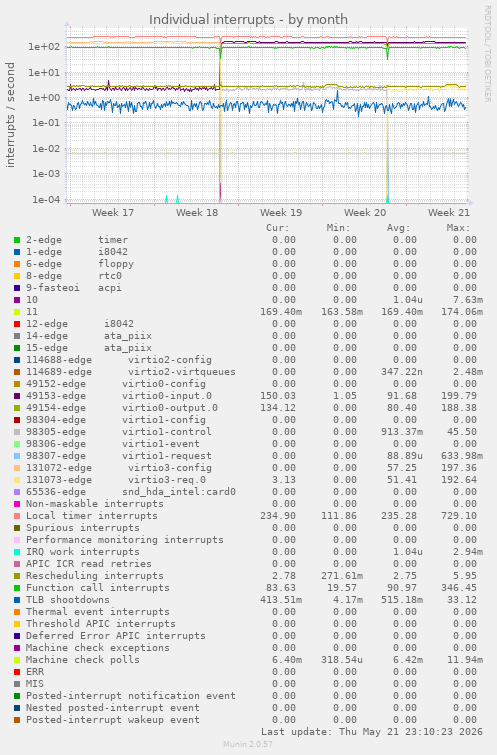Click the blue swatch beside 1-edge i8042
Screen dimensions: 497x755
point(17,252)
